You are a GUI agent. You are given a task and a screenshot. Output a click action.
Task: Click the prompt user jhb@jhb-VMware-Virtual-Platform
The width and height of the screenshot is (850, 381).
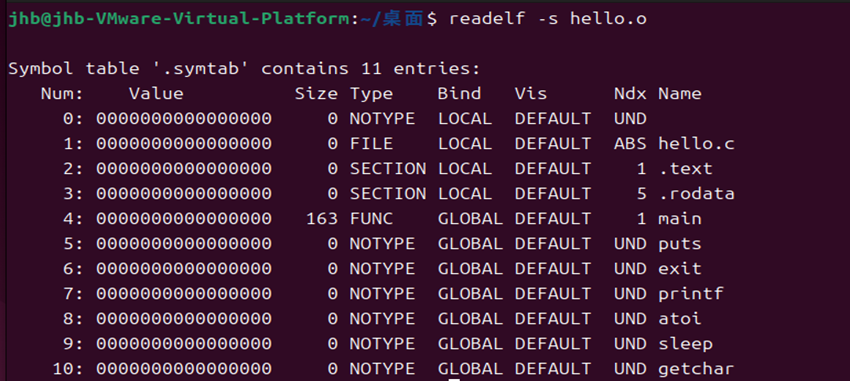pyautogui.click(x=179, y=19)
